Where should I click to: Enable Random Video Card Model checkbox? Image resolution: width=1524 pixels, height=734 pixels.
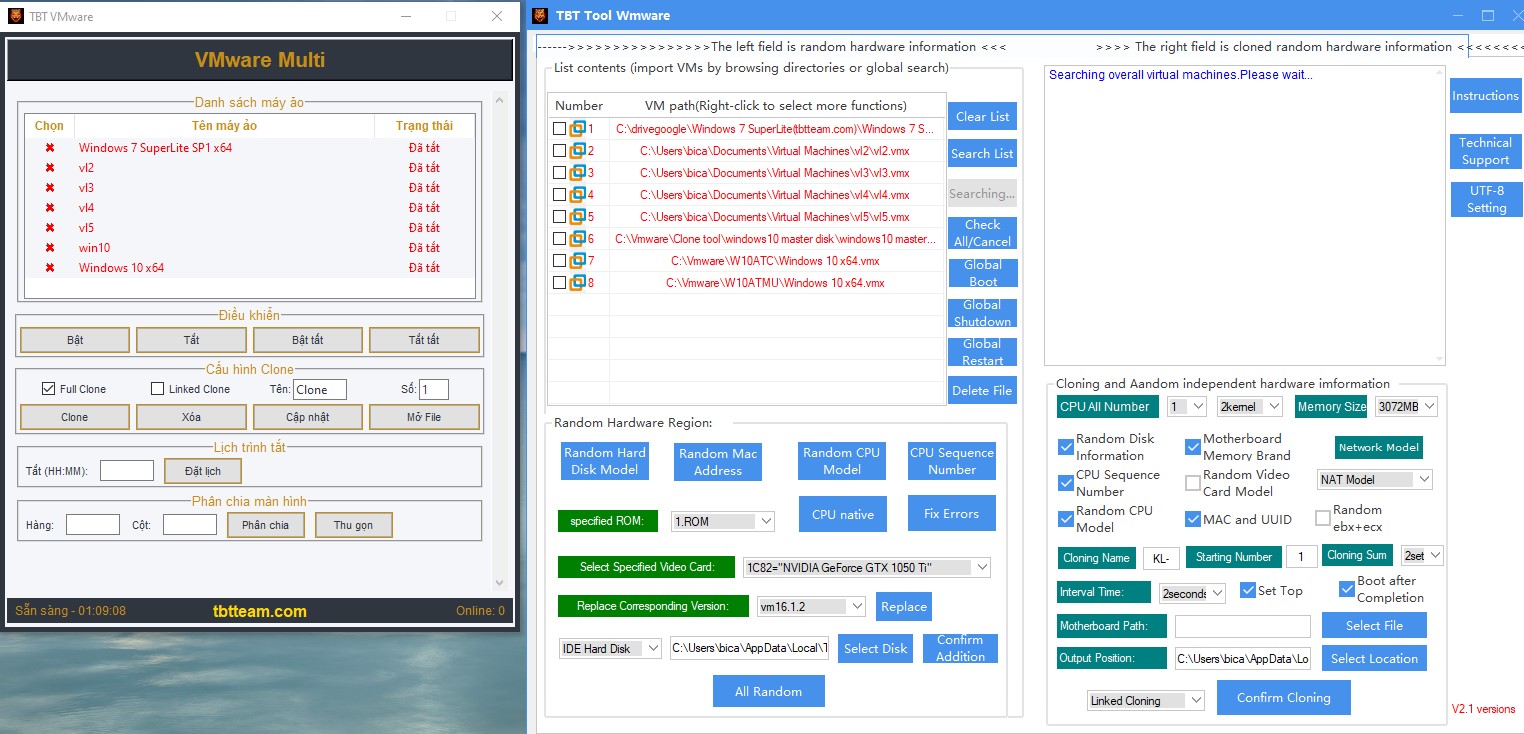tap(1193, 483)
